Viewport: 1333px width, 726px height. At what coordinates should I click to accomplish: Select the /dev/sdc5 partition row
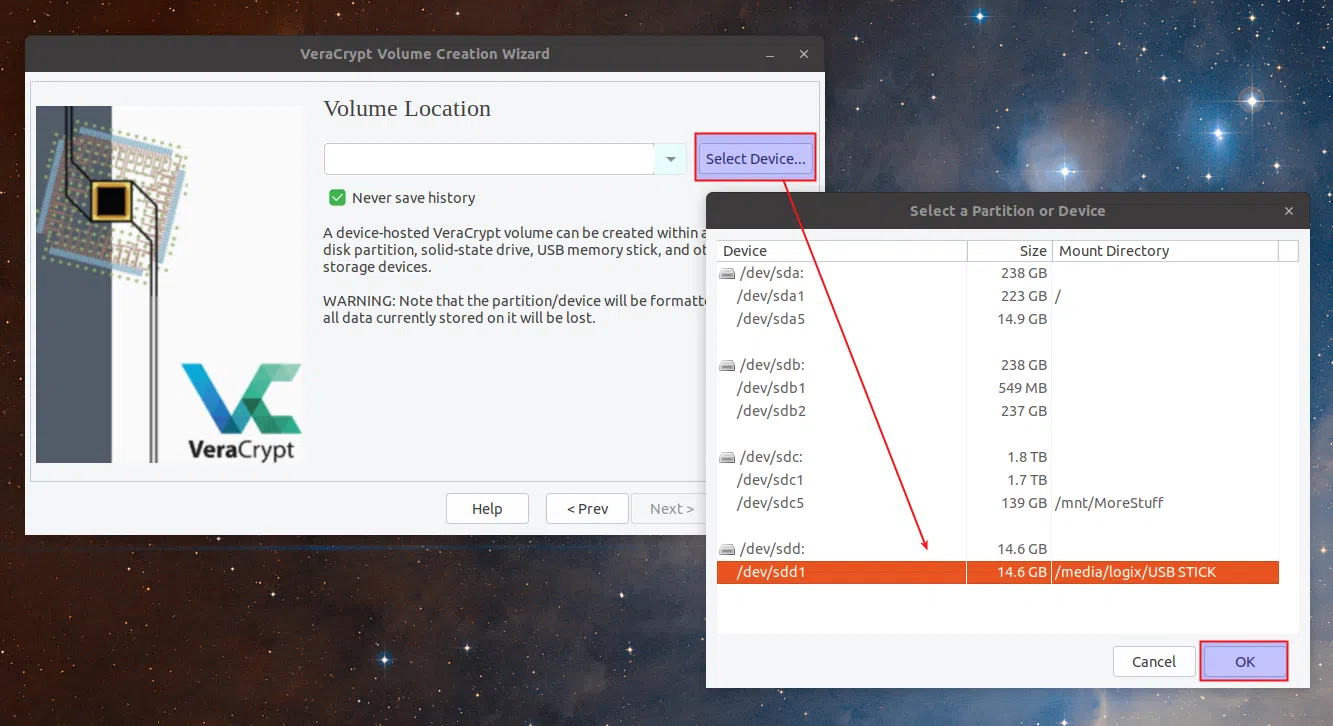pyautogui.click(x=998, y=503)
